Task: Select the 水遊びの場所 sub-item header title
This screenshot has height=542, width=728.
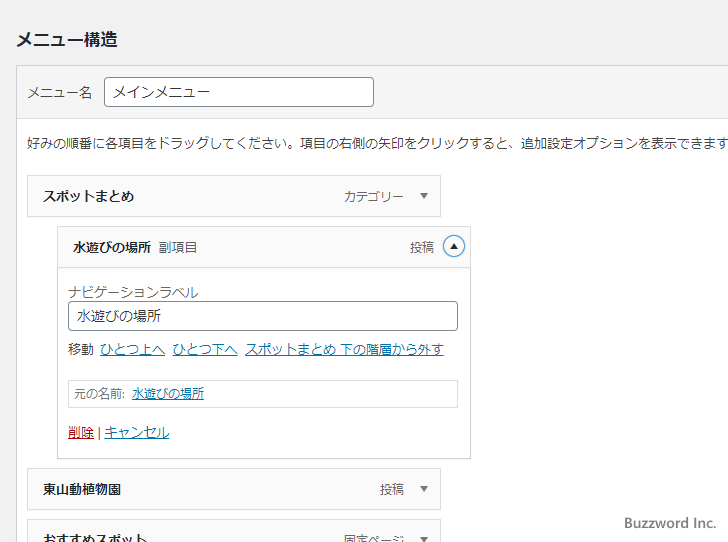Action: coord(112,247)
